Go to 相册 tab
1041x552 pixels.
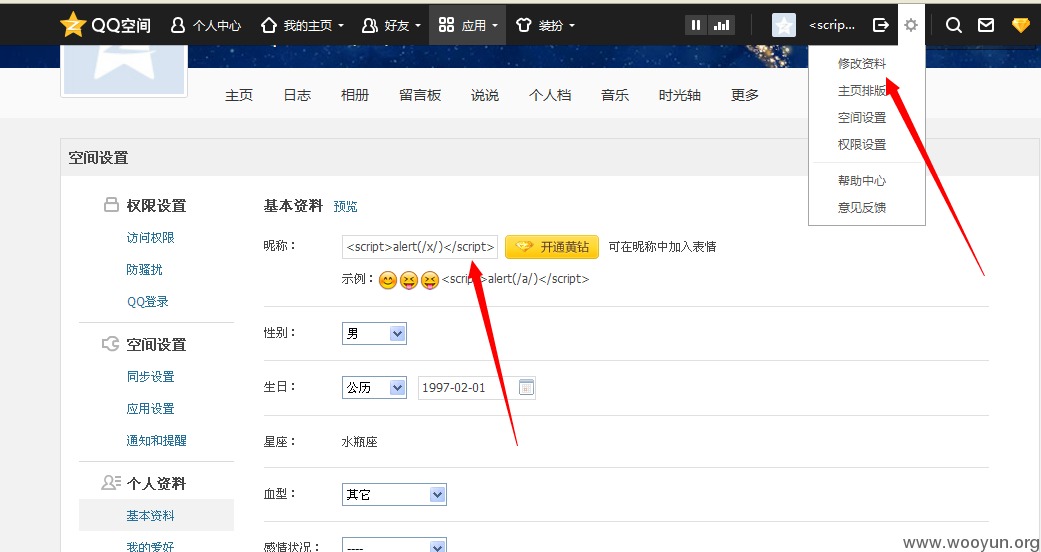click(x=355, y=95)
